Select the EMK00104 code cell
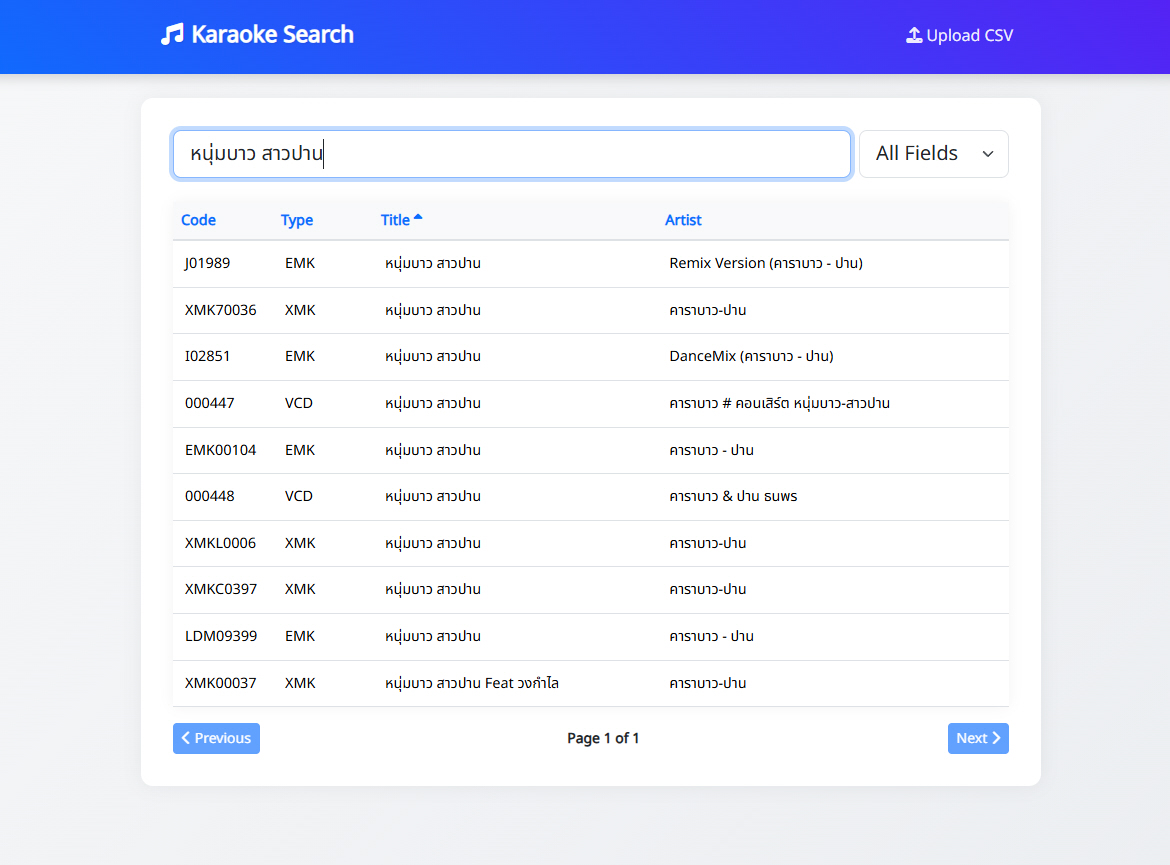 (221, 451)
